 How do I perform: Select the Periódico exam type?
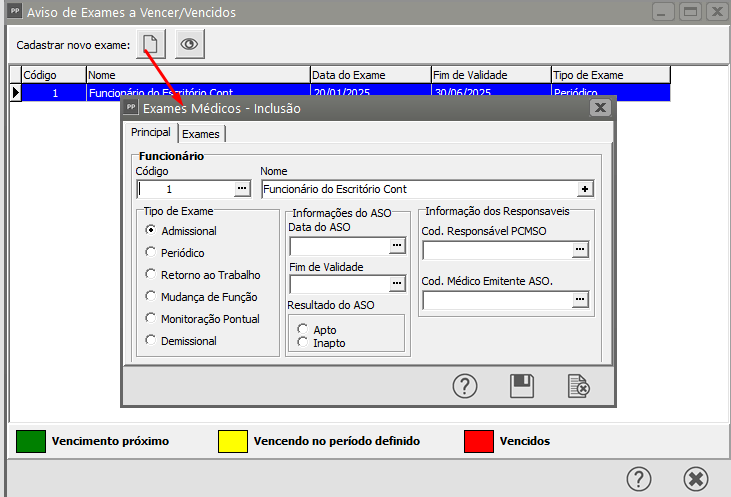[x=151, y=253]
